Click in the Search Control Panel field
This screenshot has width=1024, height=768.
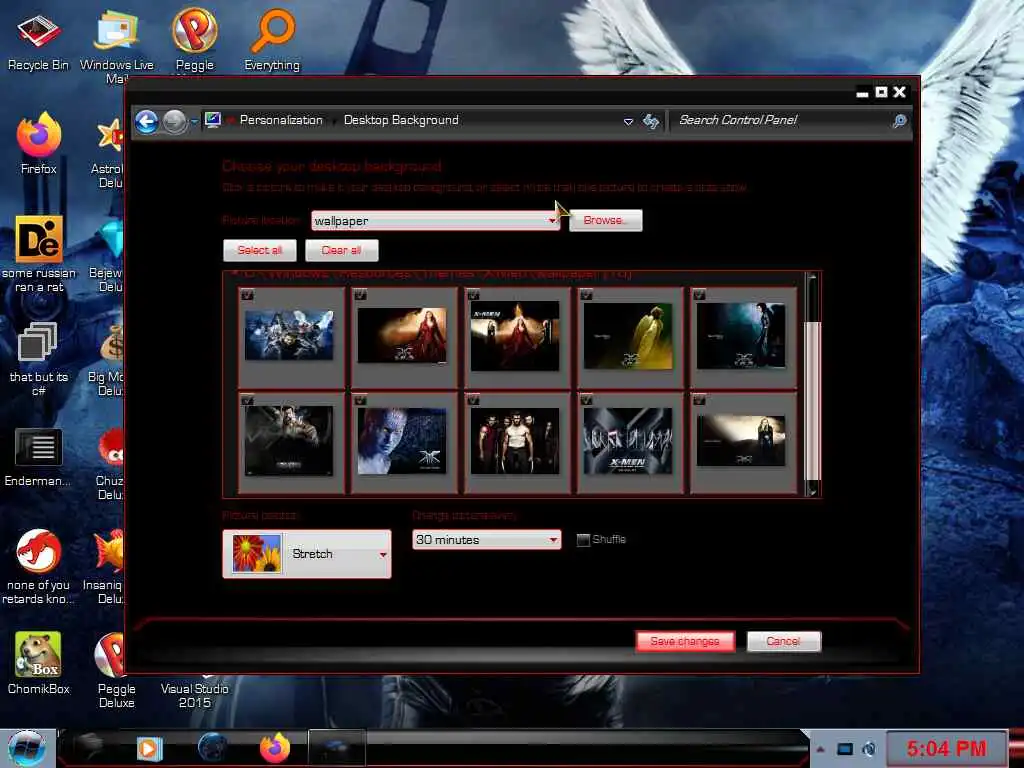(x=784, y=121)
